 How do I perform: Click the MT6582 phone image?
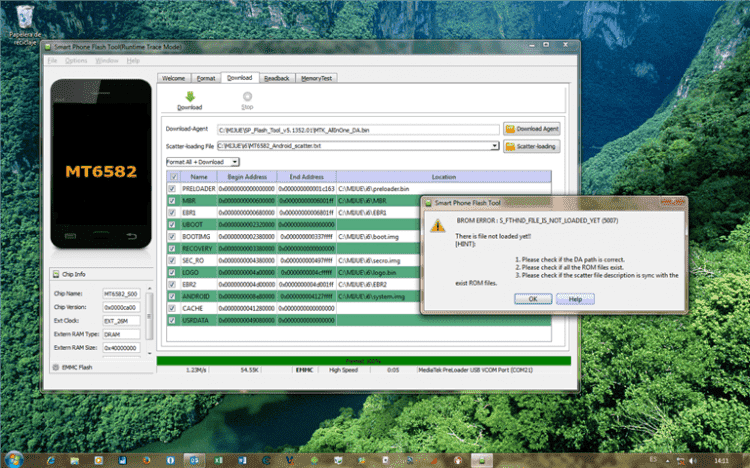pyautogui.click(x=101, y=164)
